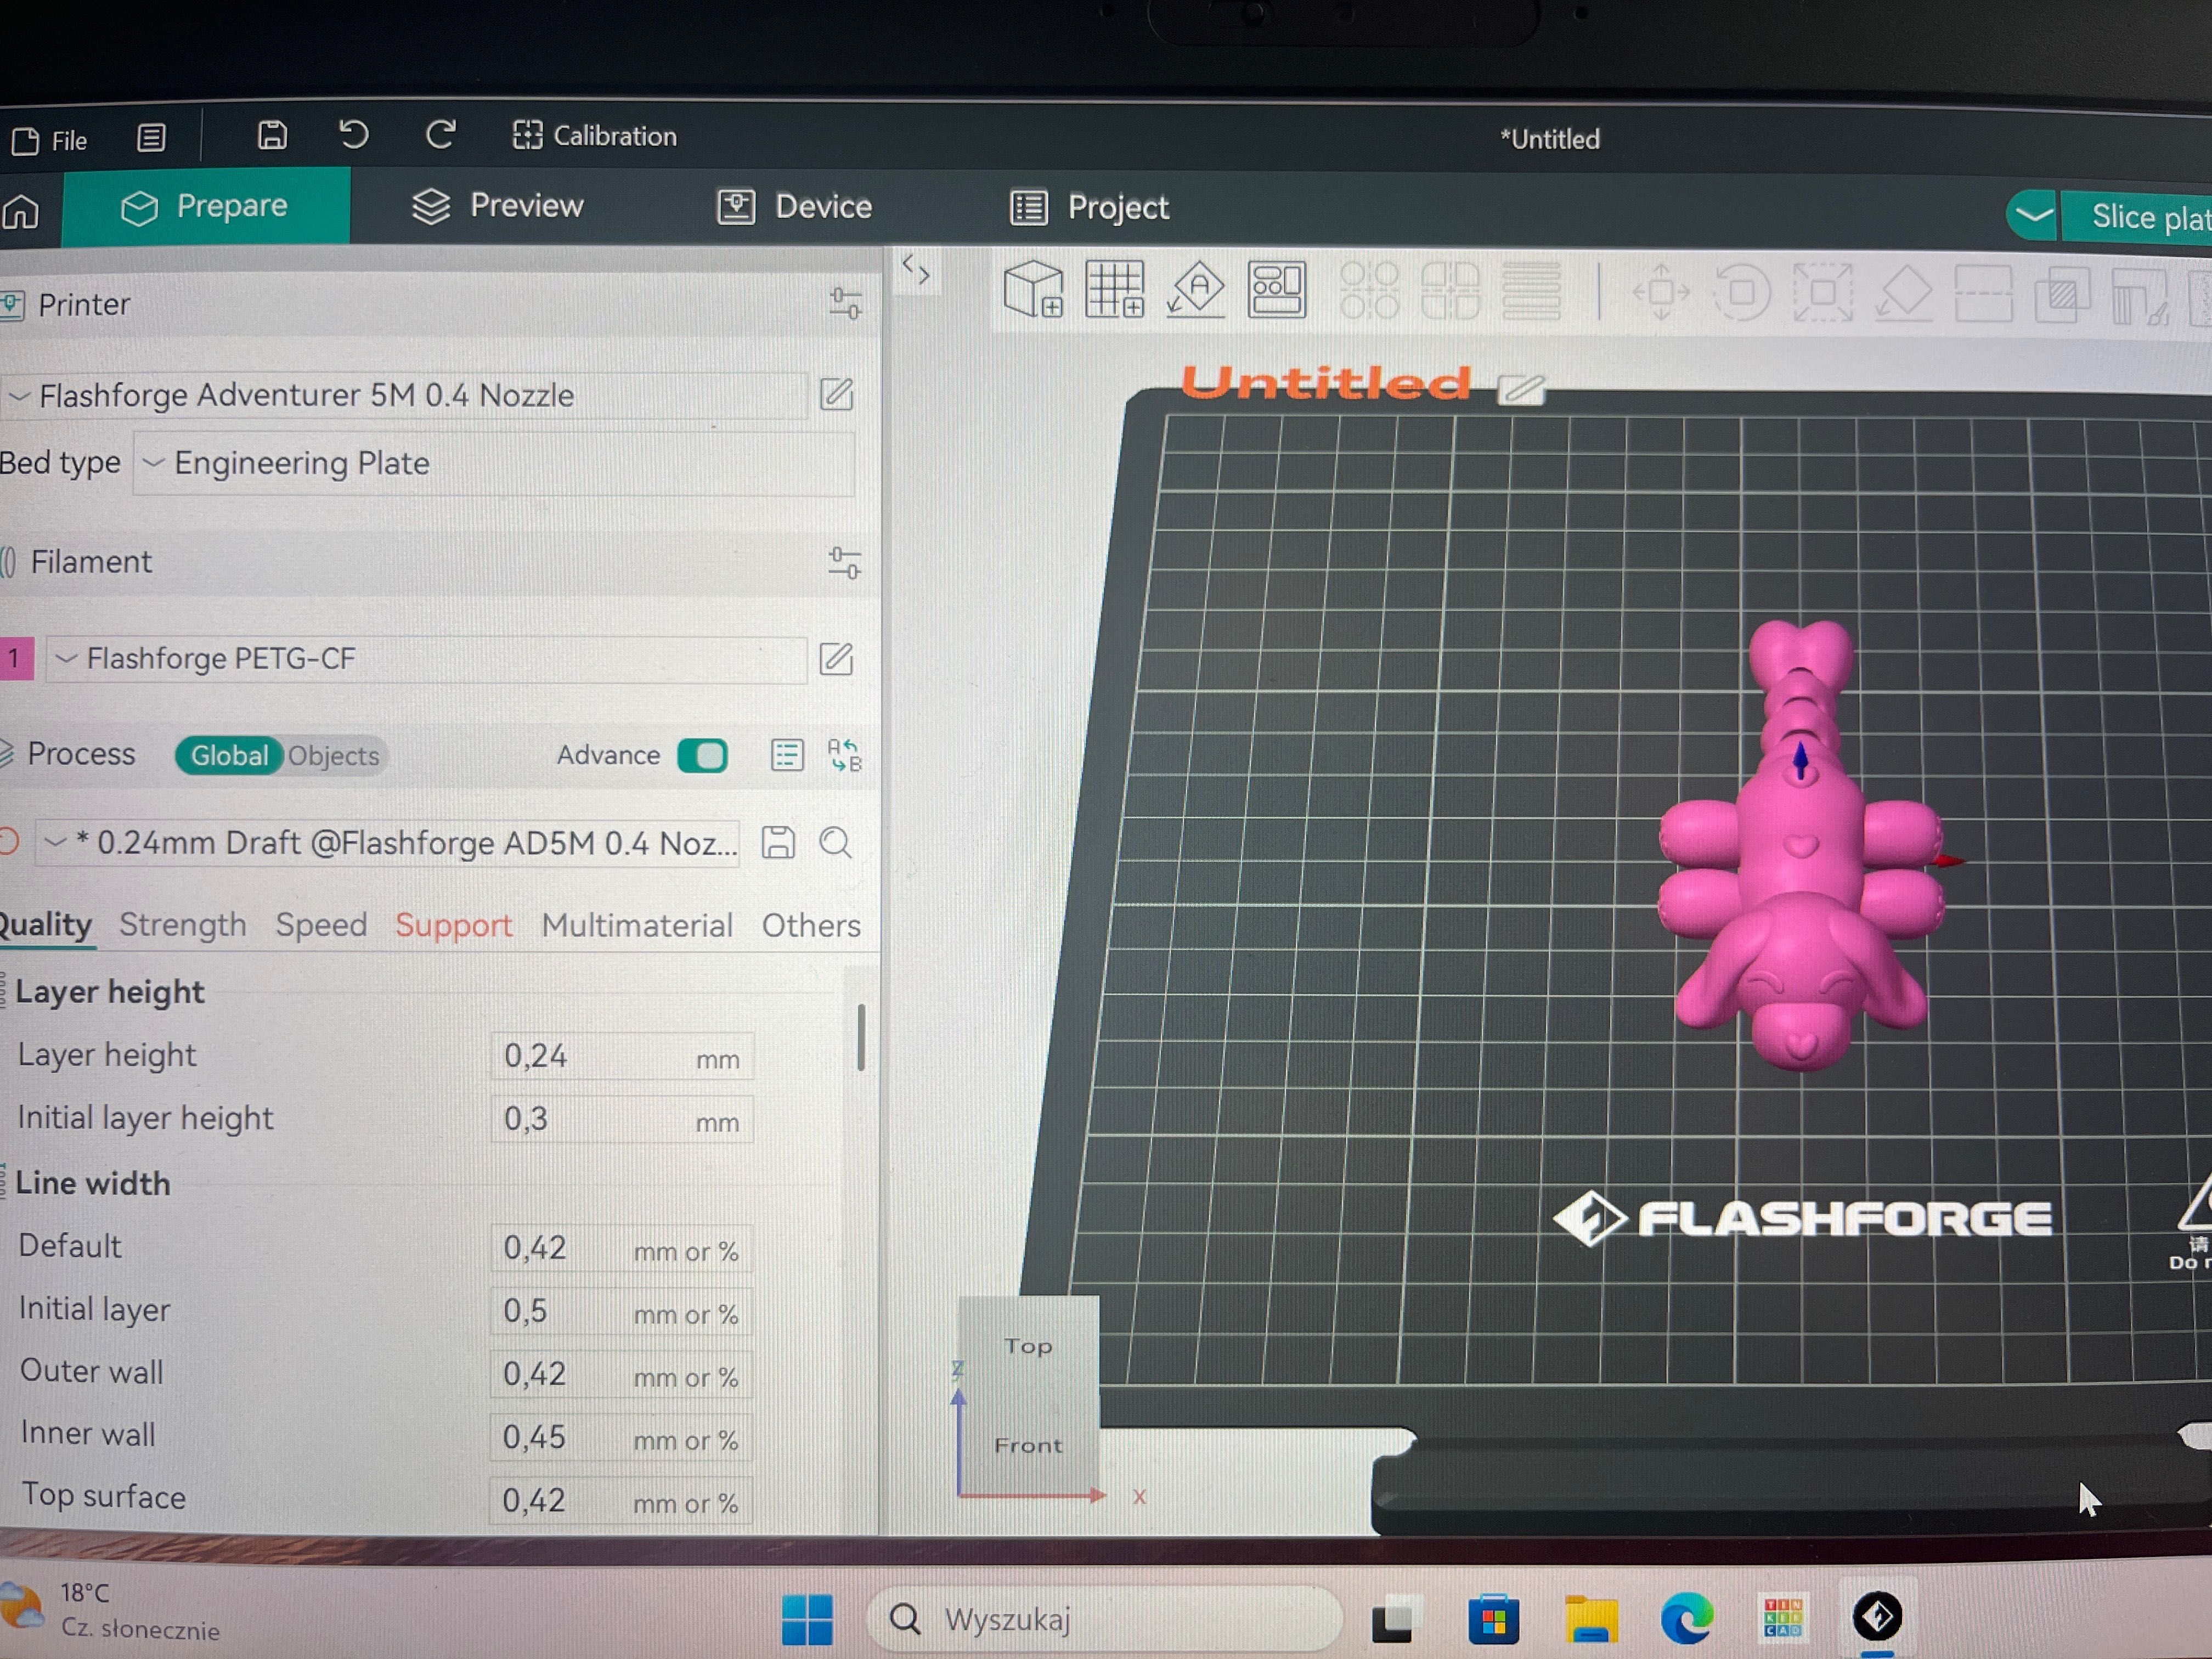Open the Device tab
This screenshot has width=2212, height=1659.
pyautogui.click(x=795, y=207)
